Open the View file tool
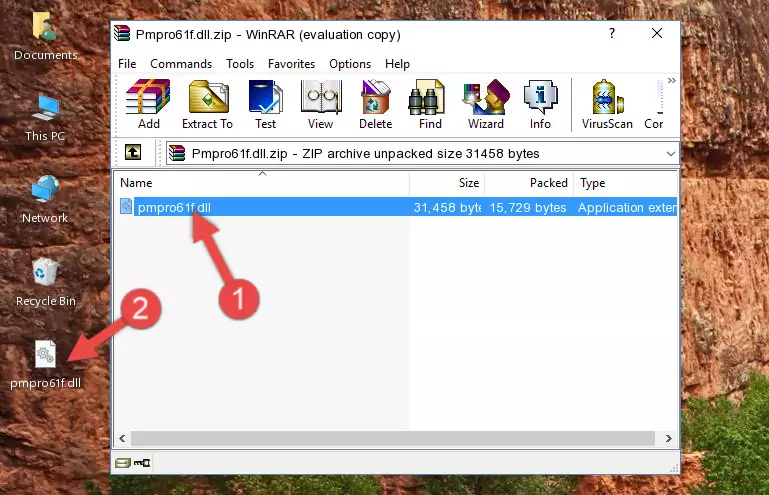The image size is (769, 495). click(x=321, y=104)
